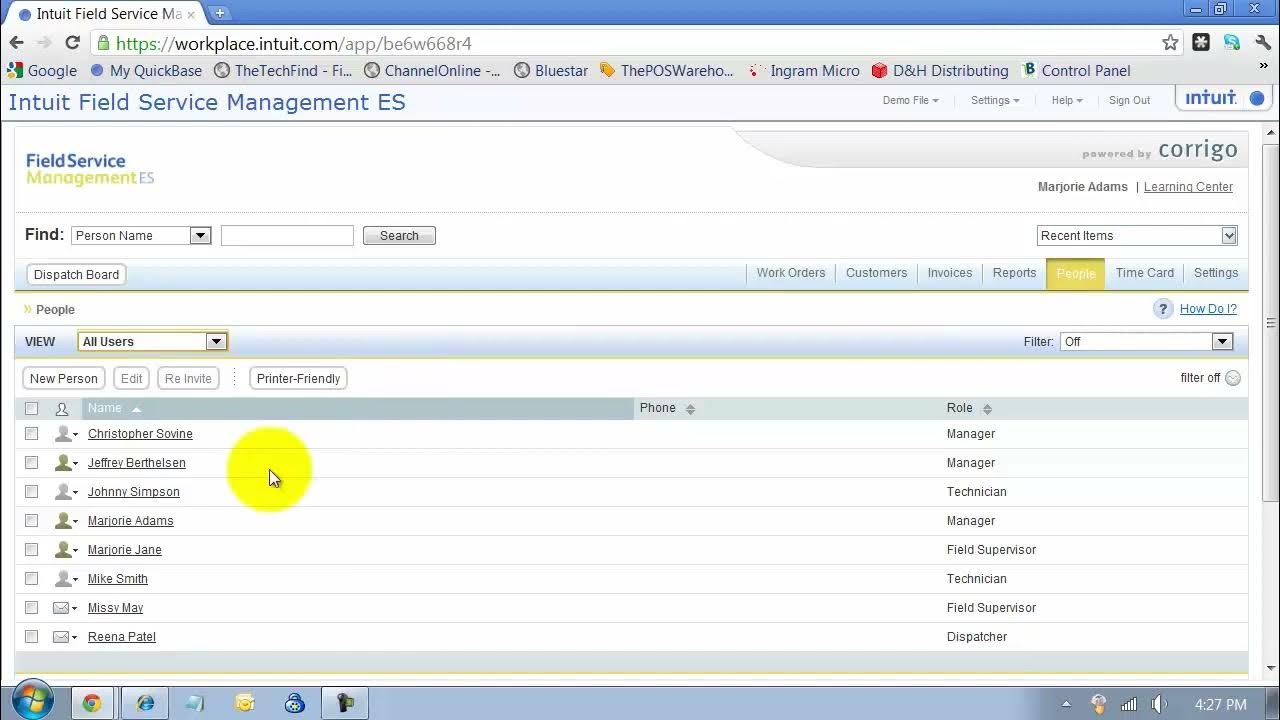Click the Skype extension icon in toolbar
The width and height of the screenshot is (1280, 720).
click(1232, 43)
